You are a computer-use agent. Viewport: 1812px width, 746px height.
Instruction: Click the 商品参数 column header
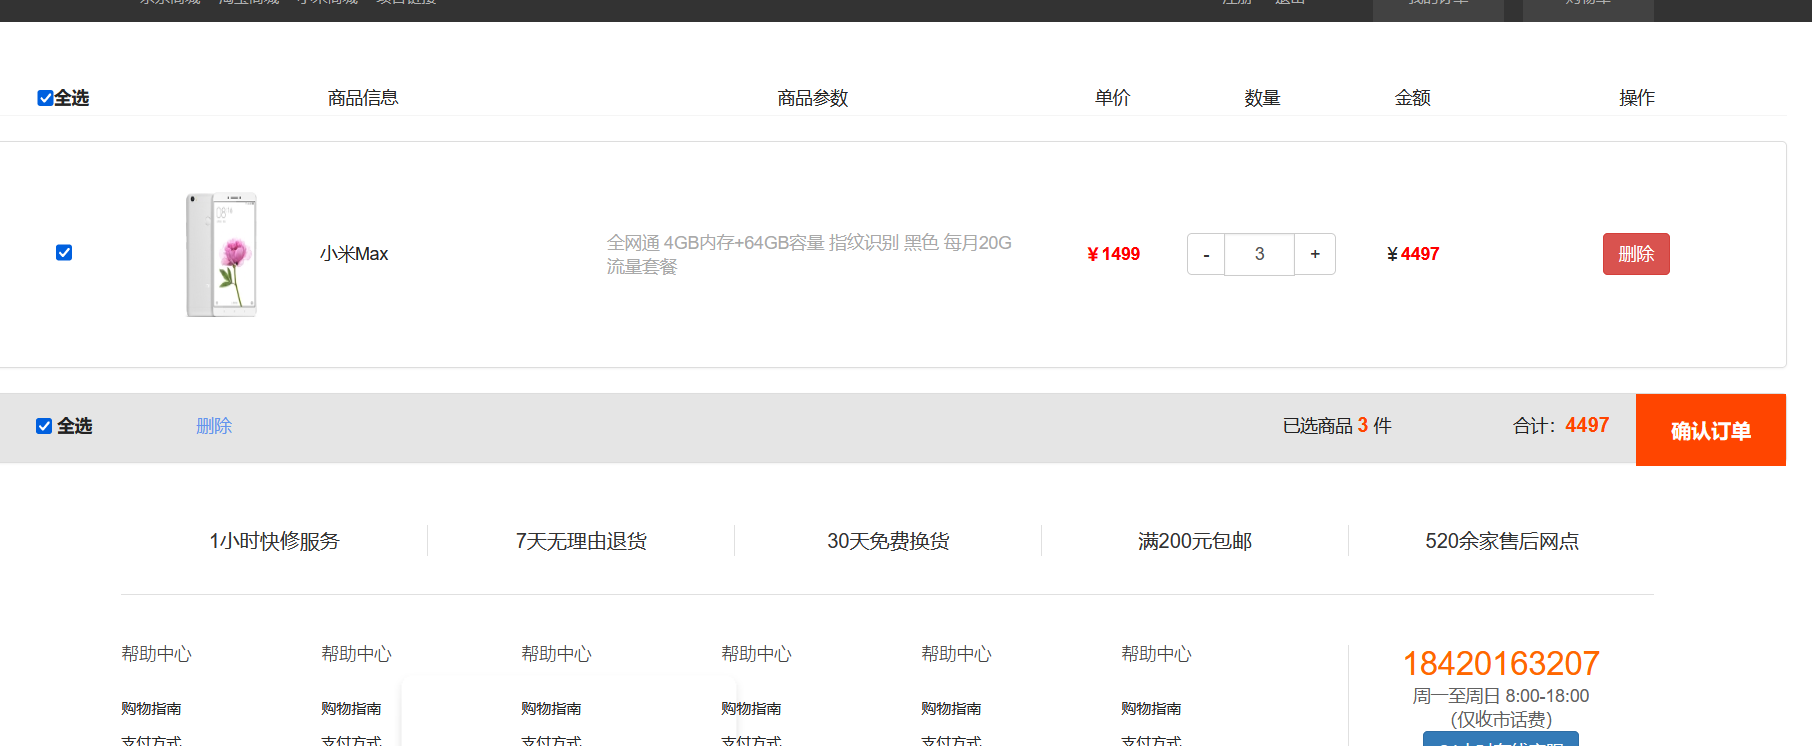pos(813,98)
